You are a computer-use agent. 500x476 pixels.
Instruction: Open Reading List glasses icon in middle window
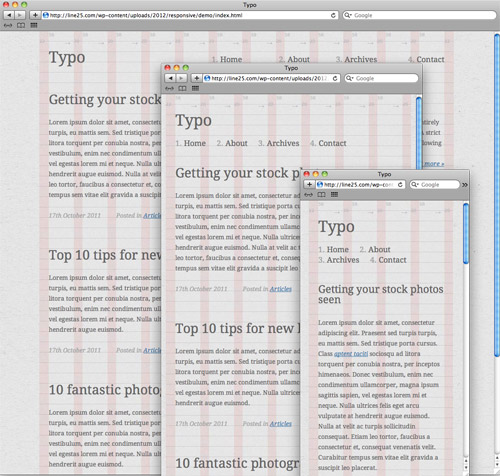point(169,88)
